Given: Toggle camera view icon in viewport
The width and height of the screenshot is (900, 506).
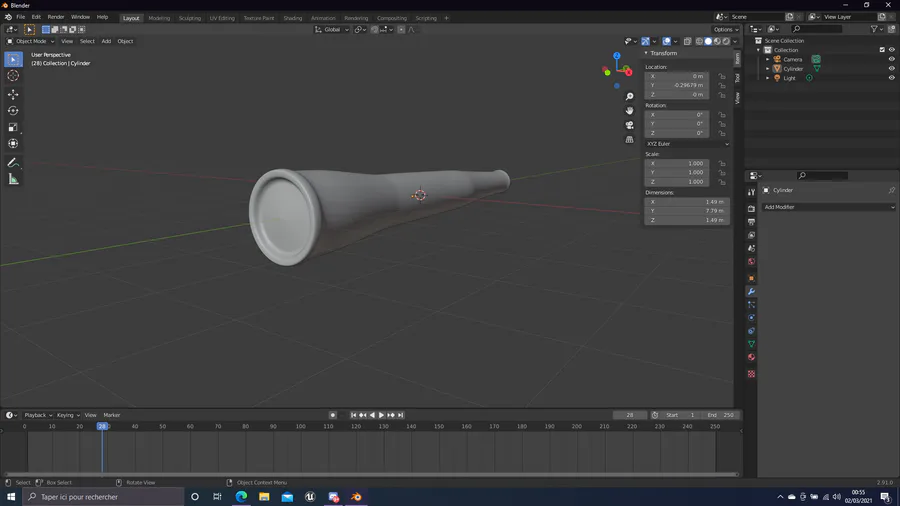Looking at the screenshot, I should pos(630,125).
